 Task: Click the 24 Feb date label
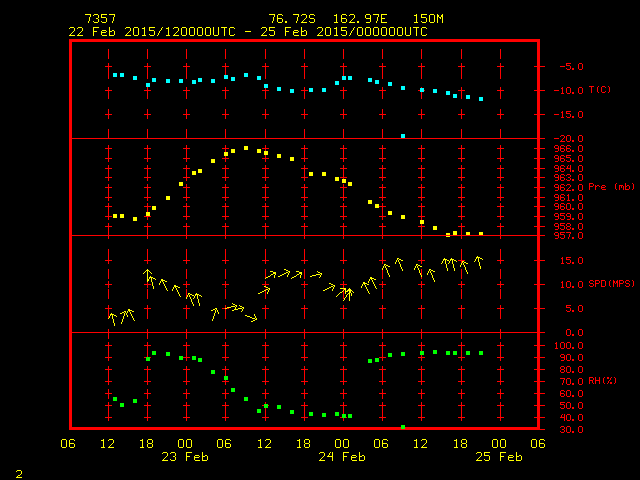pyautogui.click(x=342, y=457)
